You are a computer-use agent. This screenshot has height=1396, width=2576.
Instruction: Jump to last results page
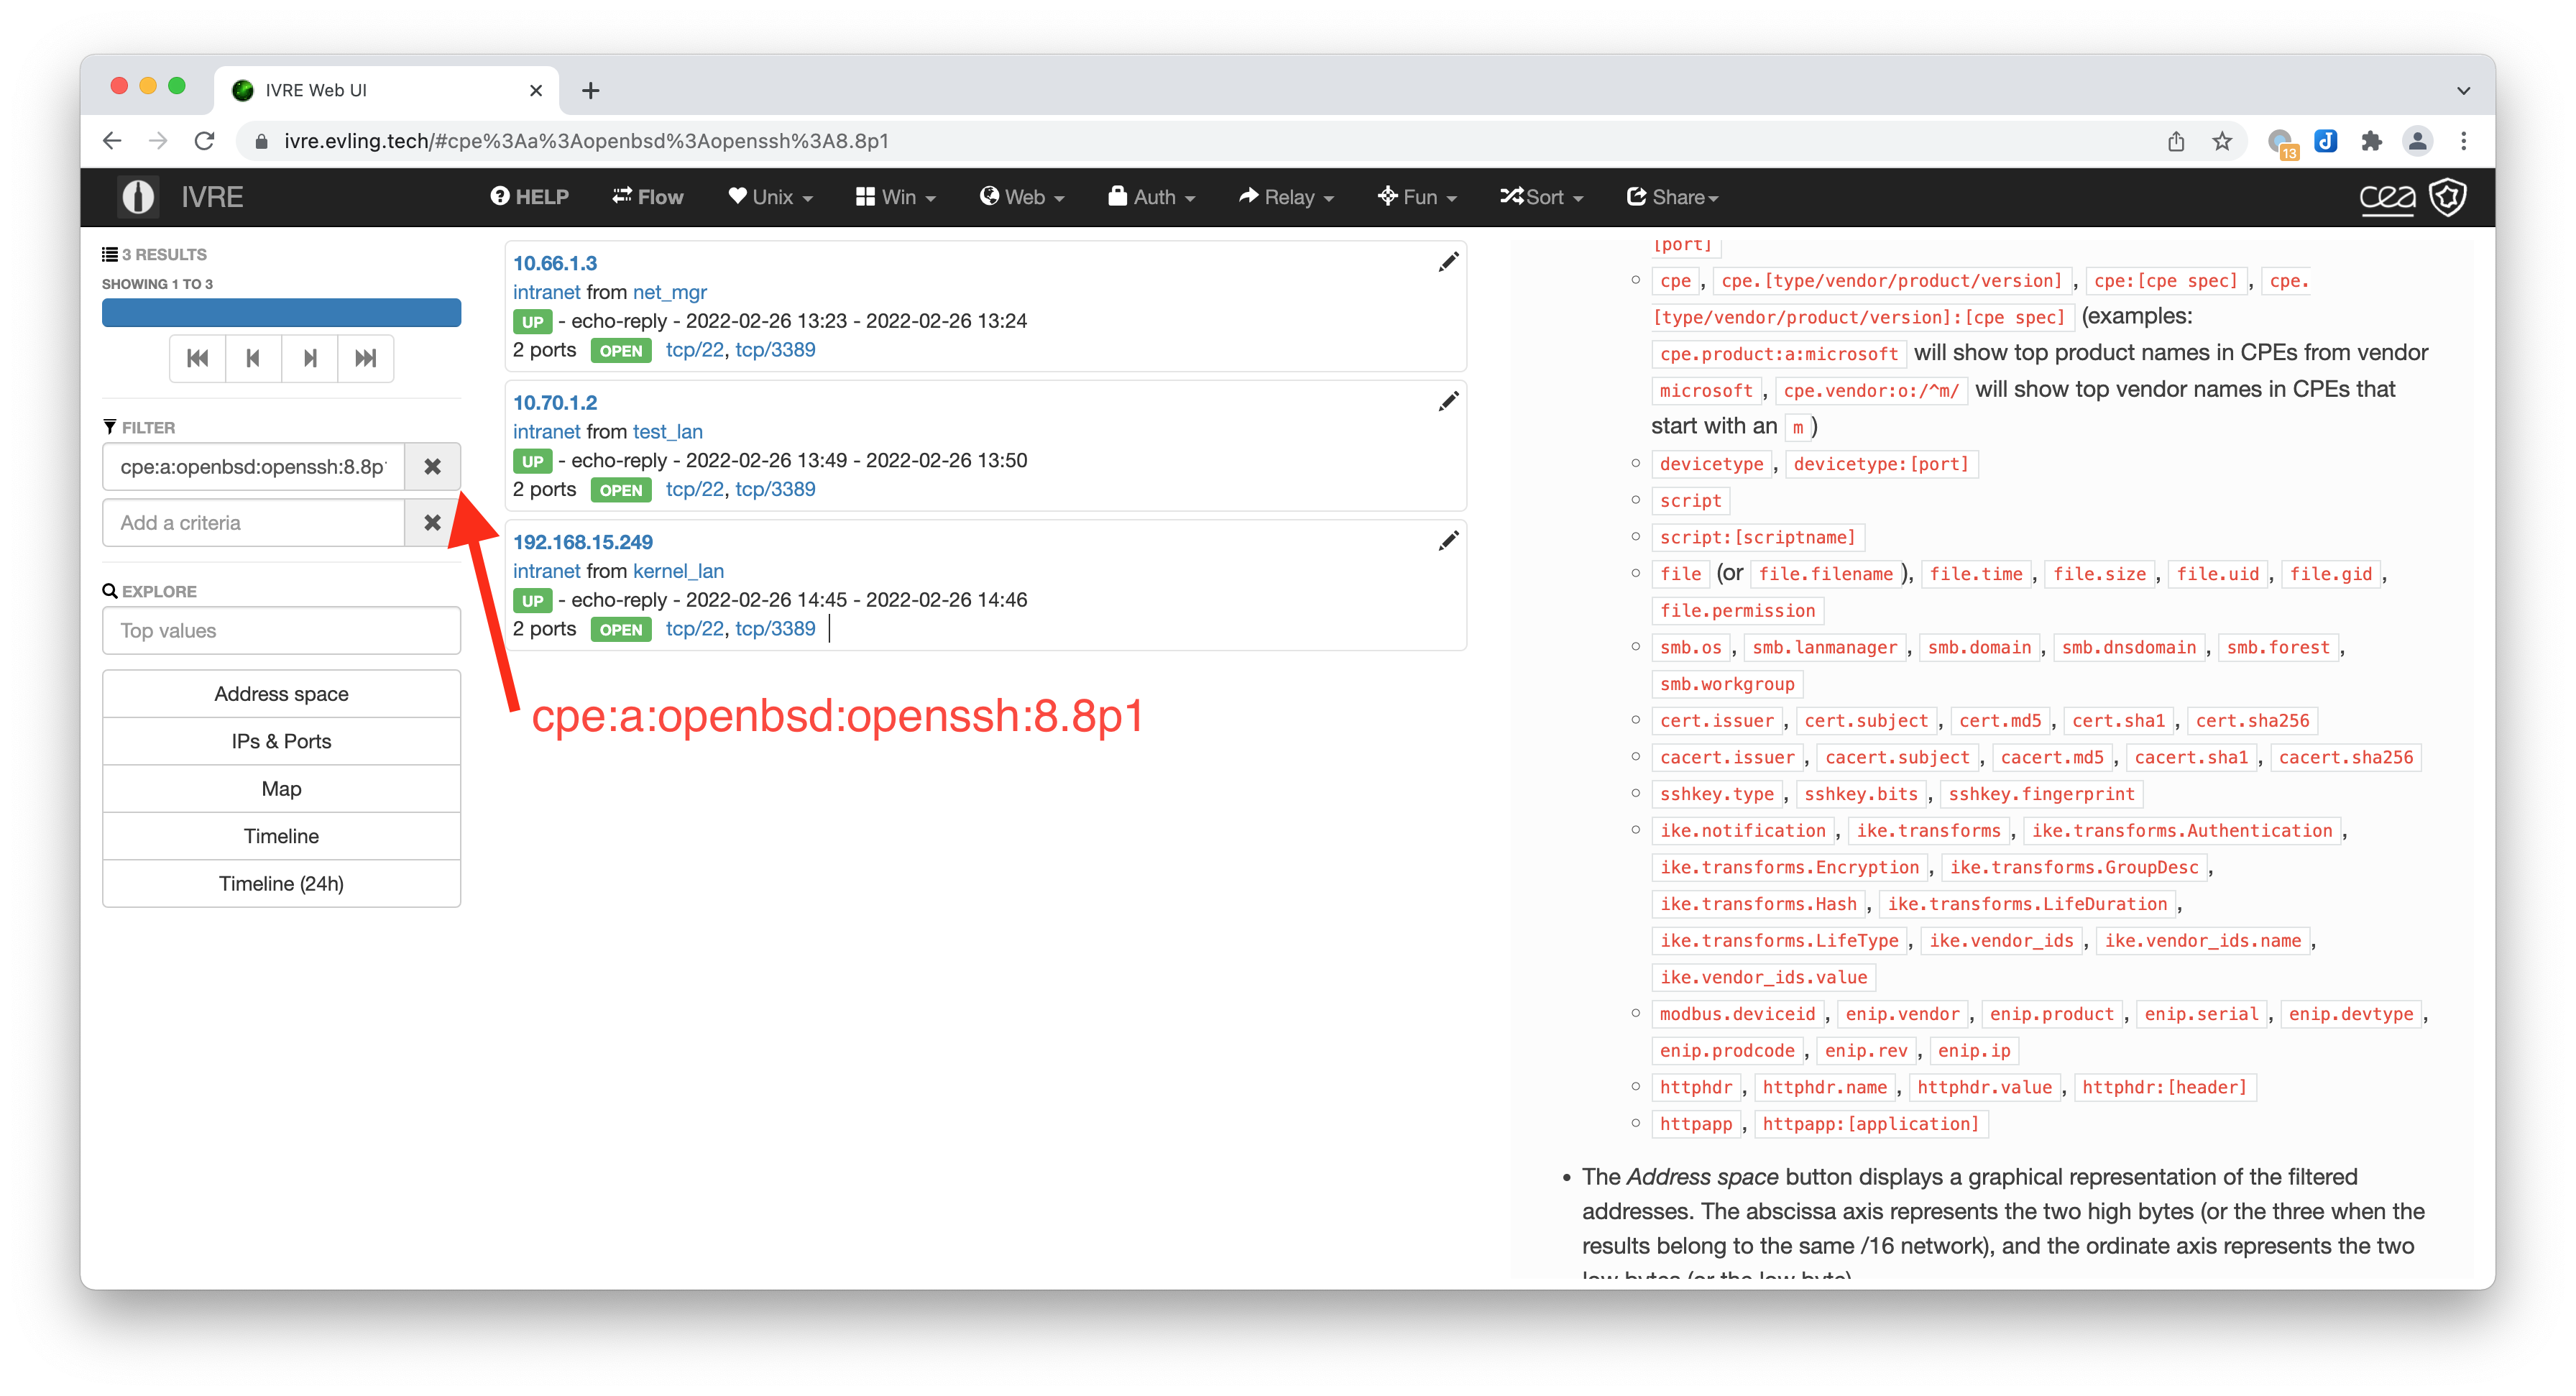(366, 358)
